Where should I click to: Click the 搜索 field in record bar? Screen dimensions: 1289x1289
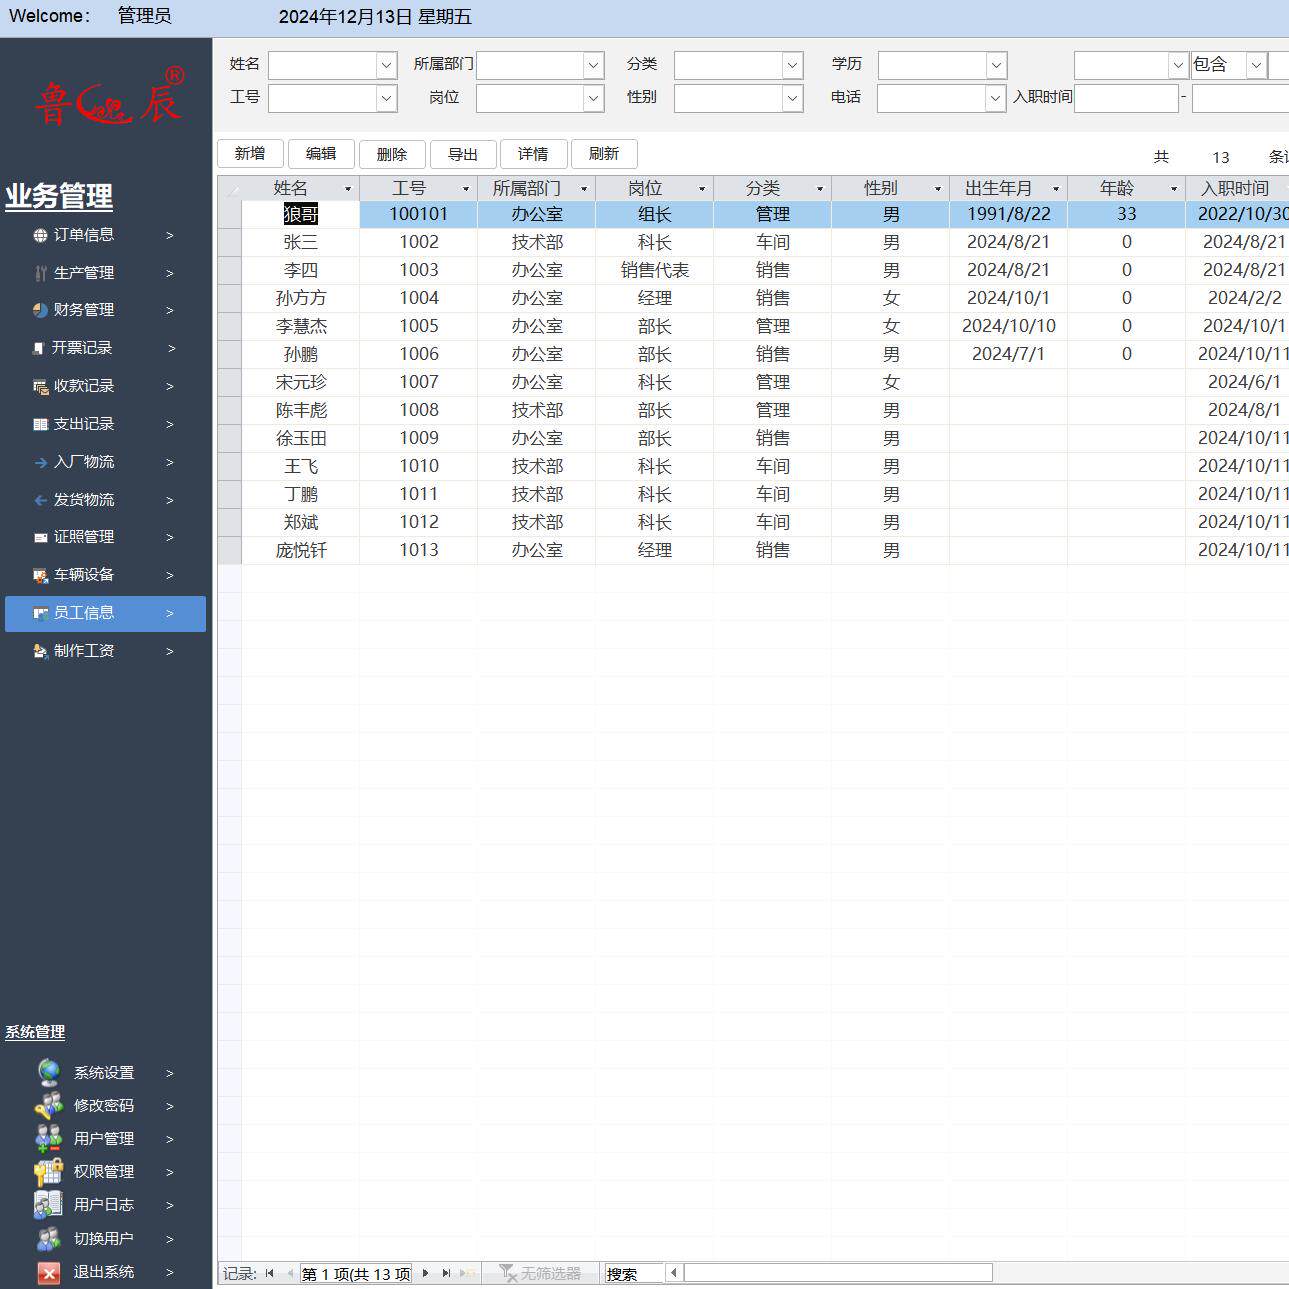(634, 1274)
